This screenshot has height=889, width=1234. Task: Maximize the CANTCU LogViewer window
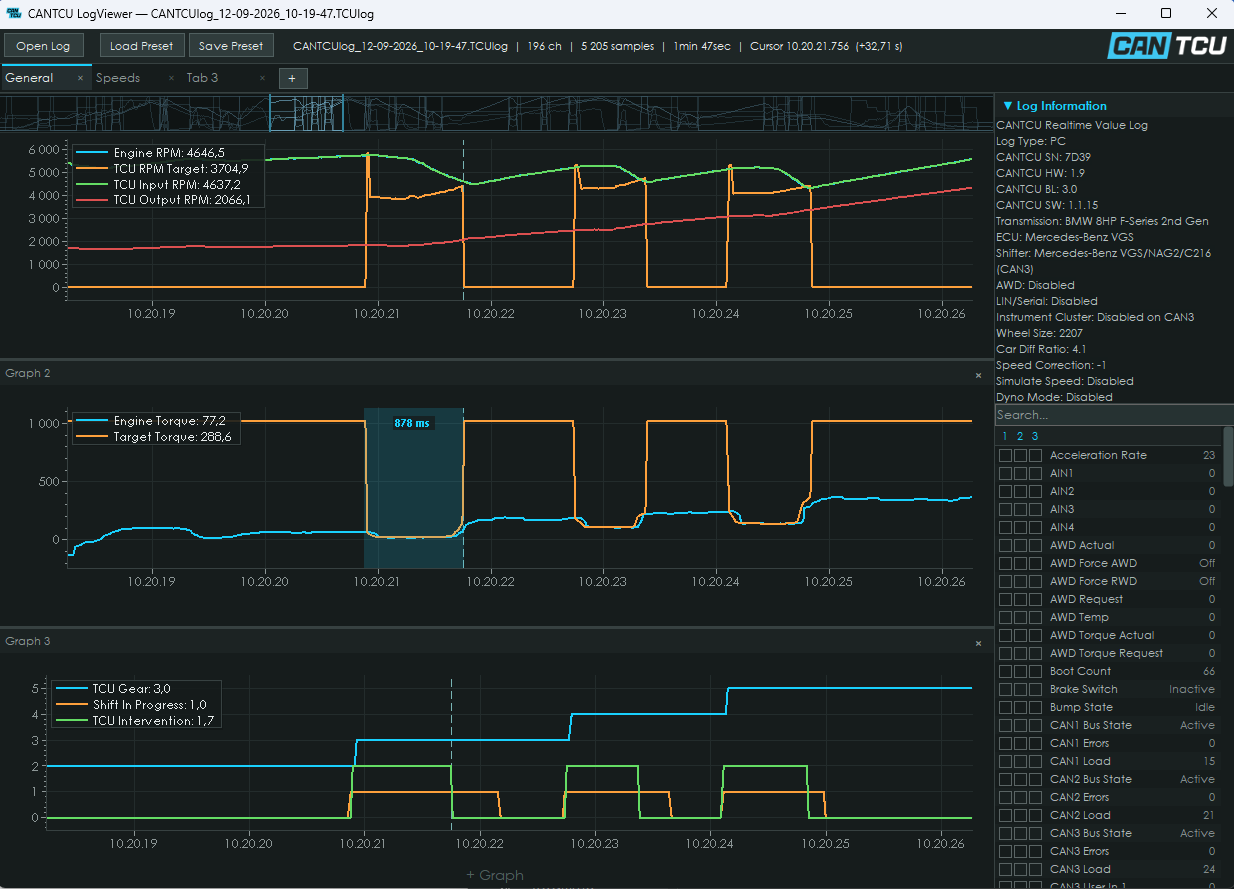click(x=1166, y=14)
